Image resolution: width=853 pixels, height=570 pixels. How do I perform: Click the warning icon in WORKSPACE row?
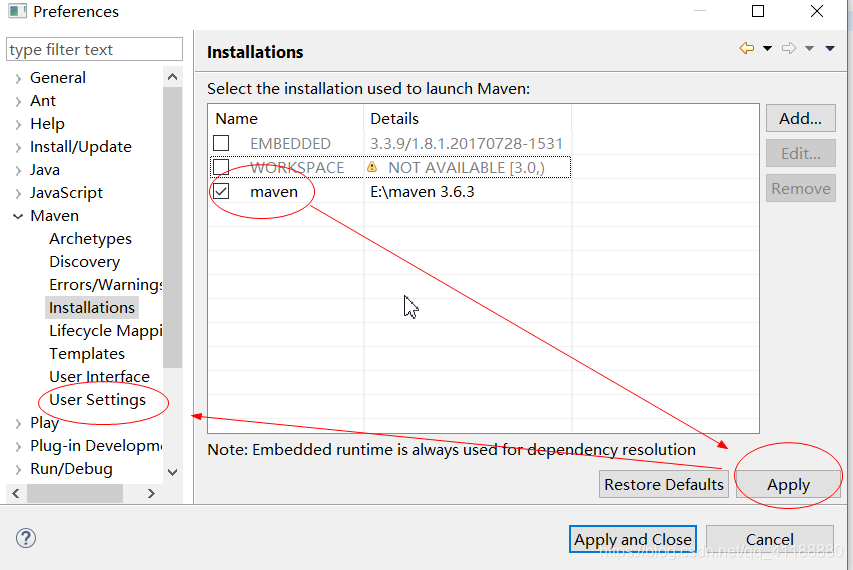click(372, 167)
